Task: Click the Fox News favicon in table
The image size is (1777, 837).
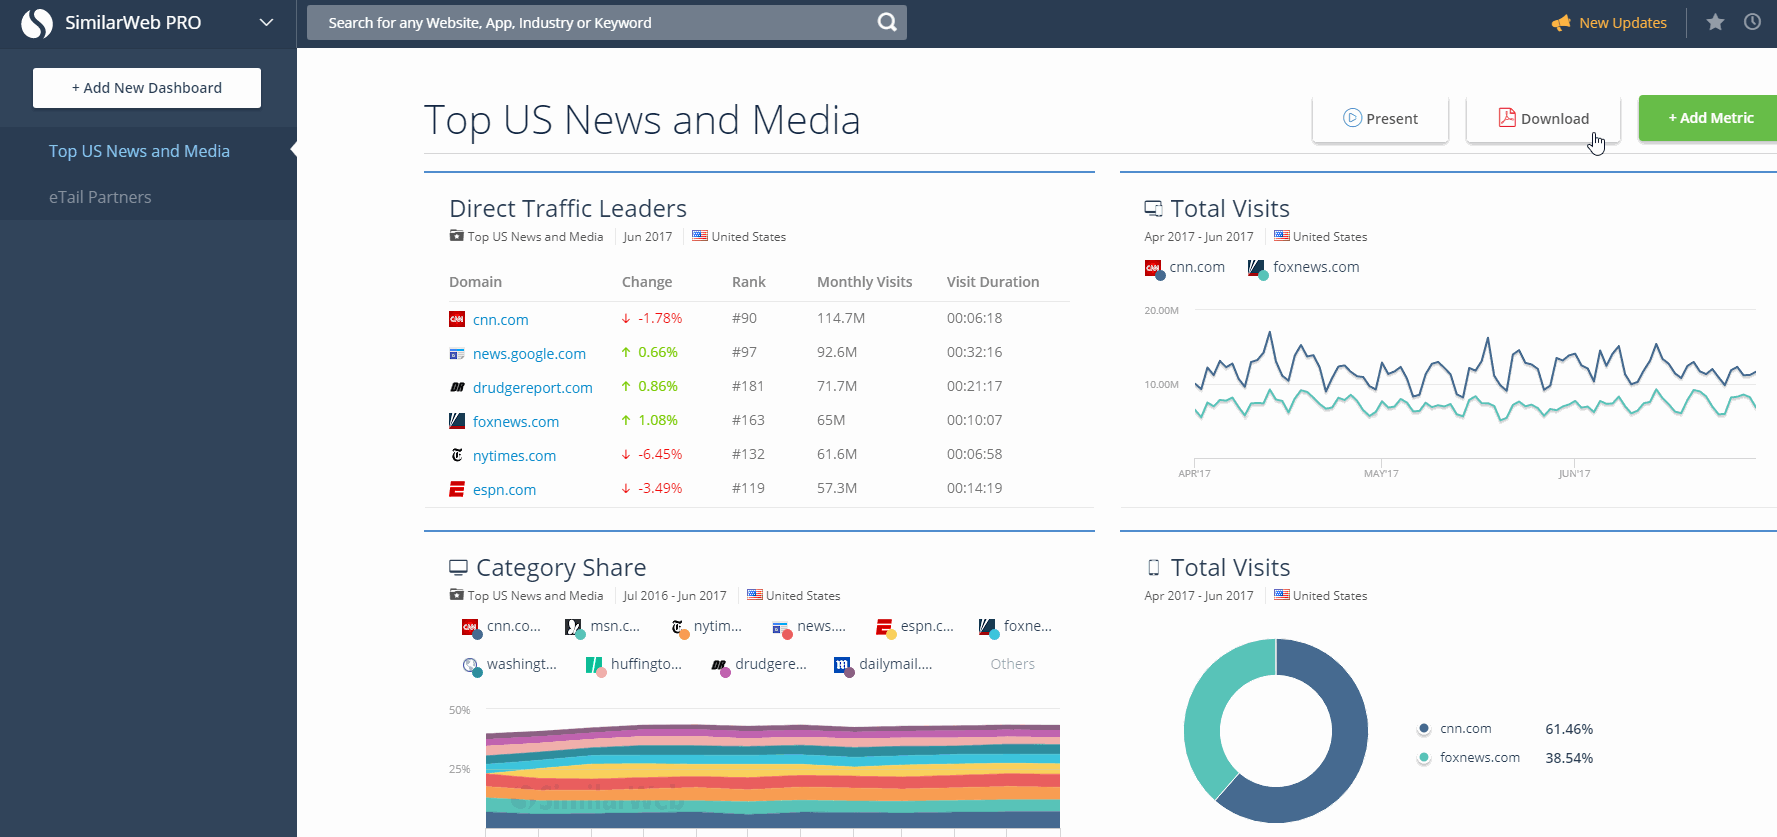Action: (x=457, y=421)
